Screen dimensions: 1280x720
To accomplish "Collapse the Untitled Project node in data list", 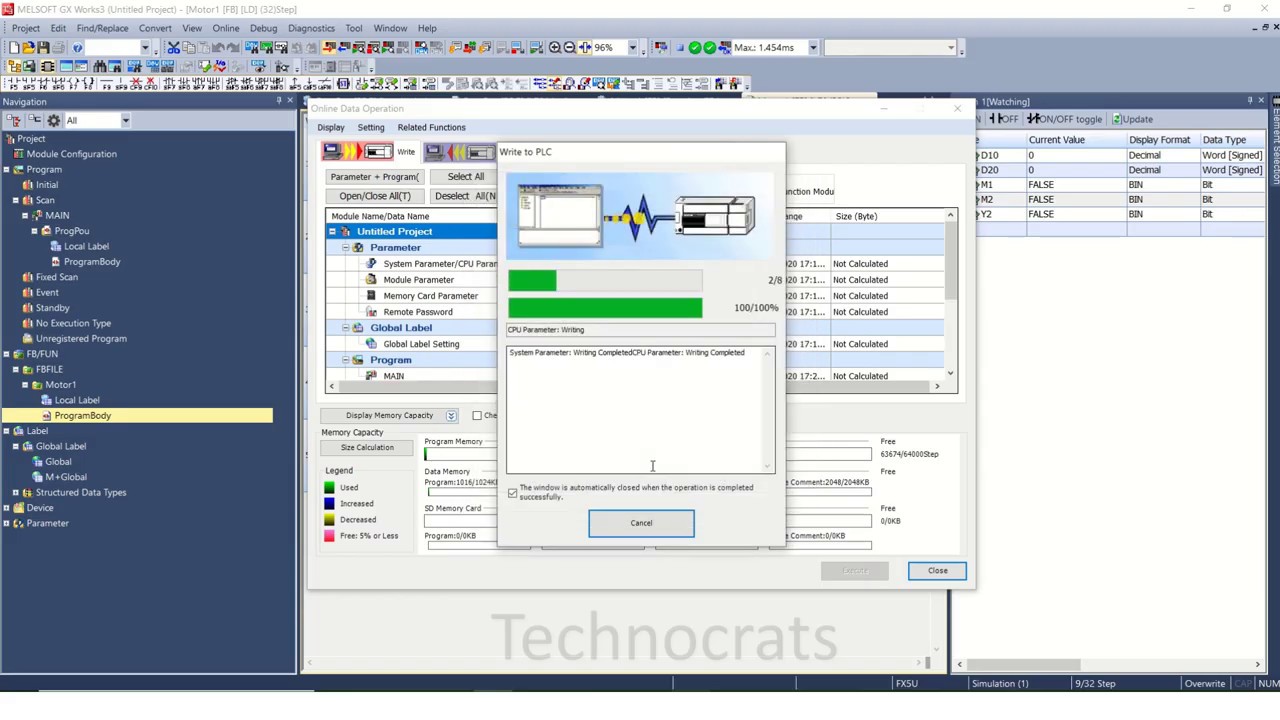I will pos(332,232).
